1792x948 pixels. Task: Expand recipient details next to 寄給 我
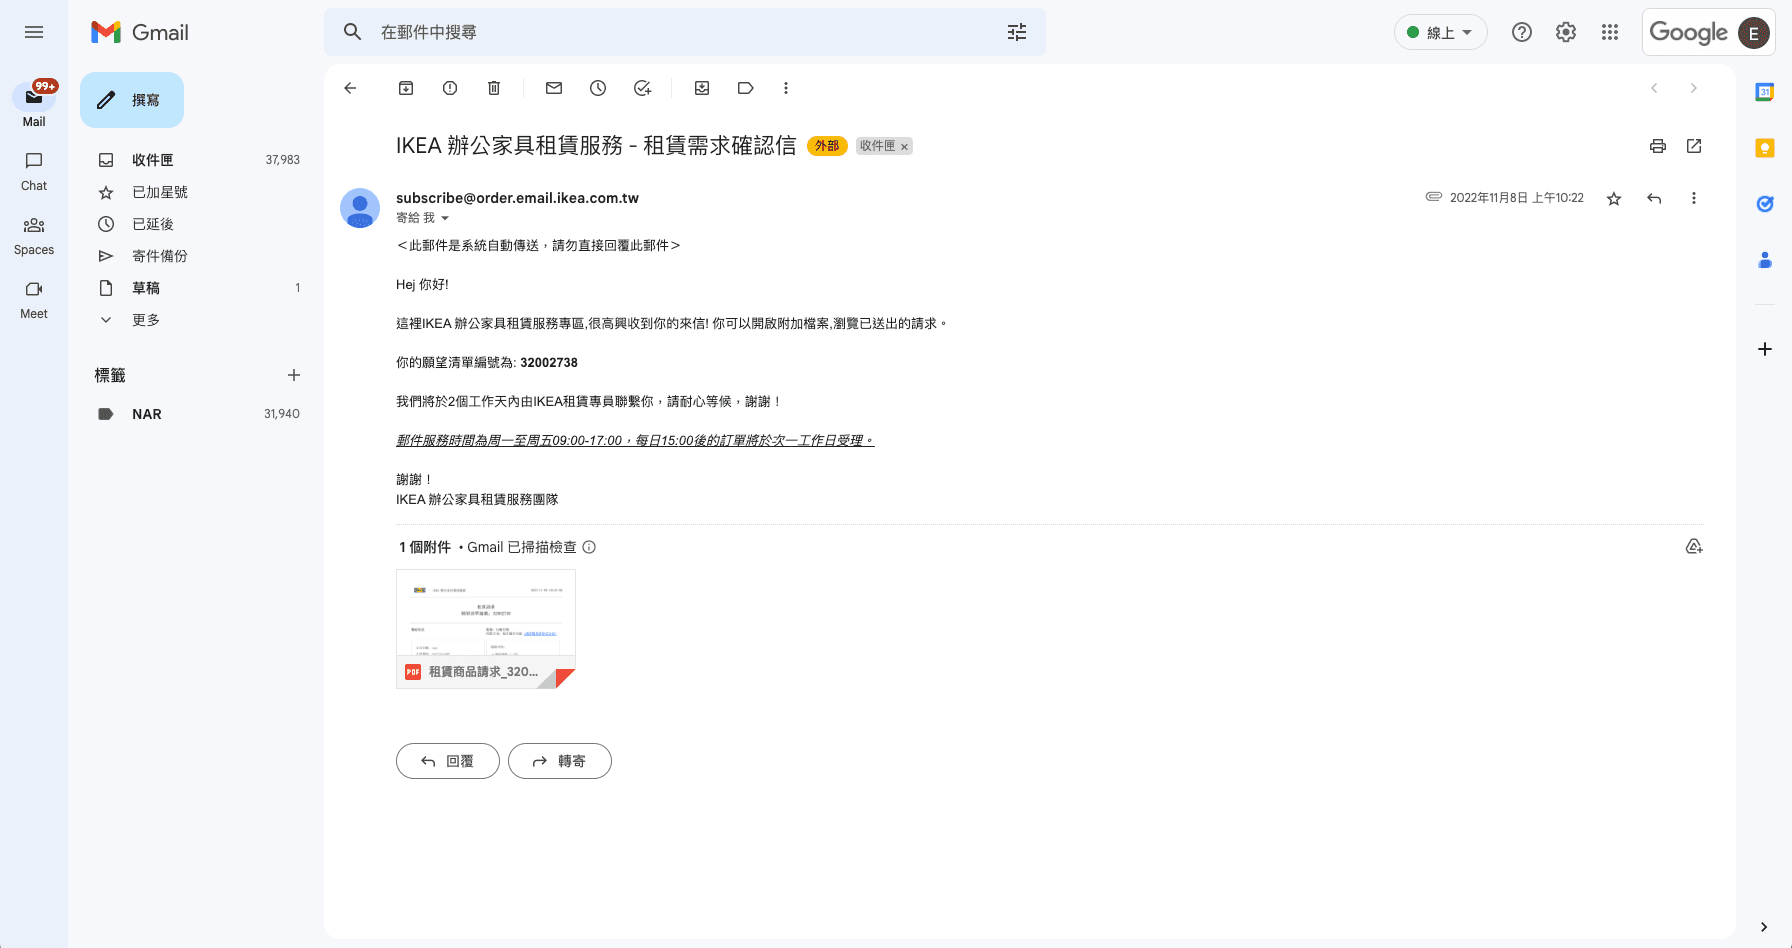click(445, 218)
